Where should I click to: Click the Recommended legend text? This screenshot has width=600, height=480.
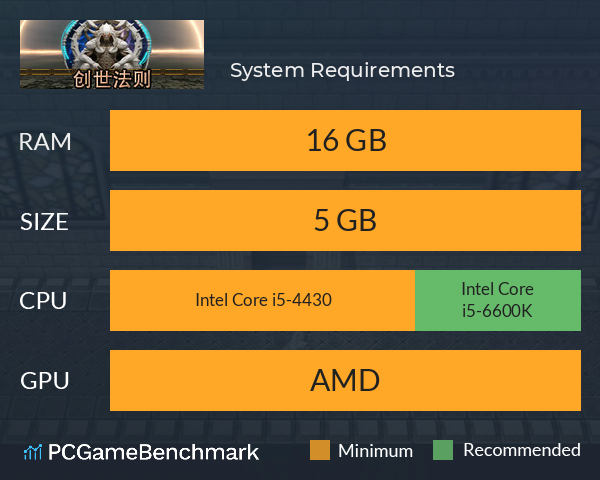pyautogui.click(x=522, y=450)
